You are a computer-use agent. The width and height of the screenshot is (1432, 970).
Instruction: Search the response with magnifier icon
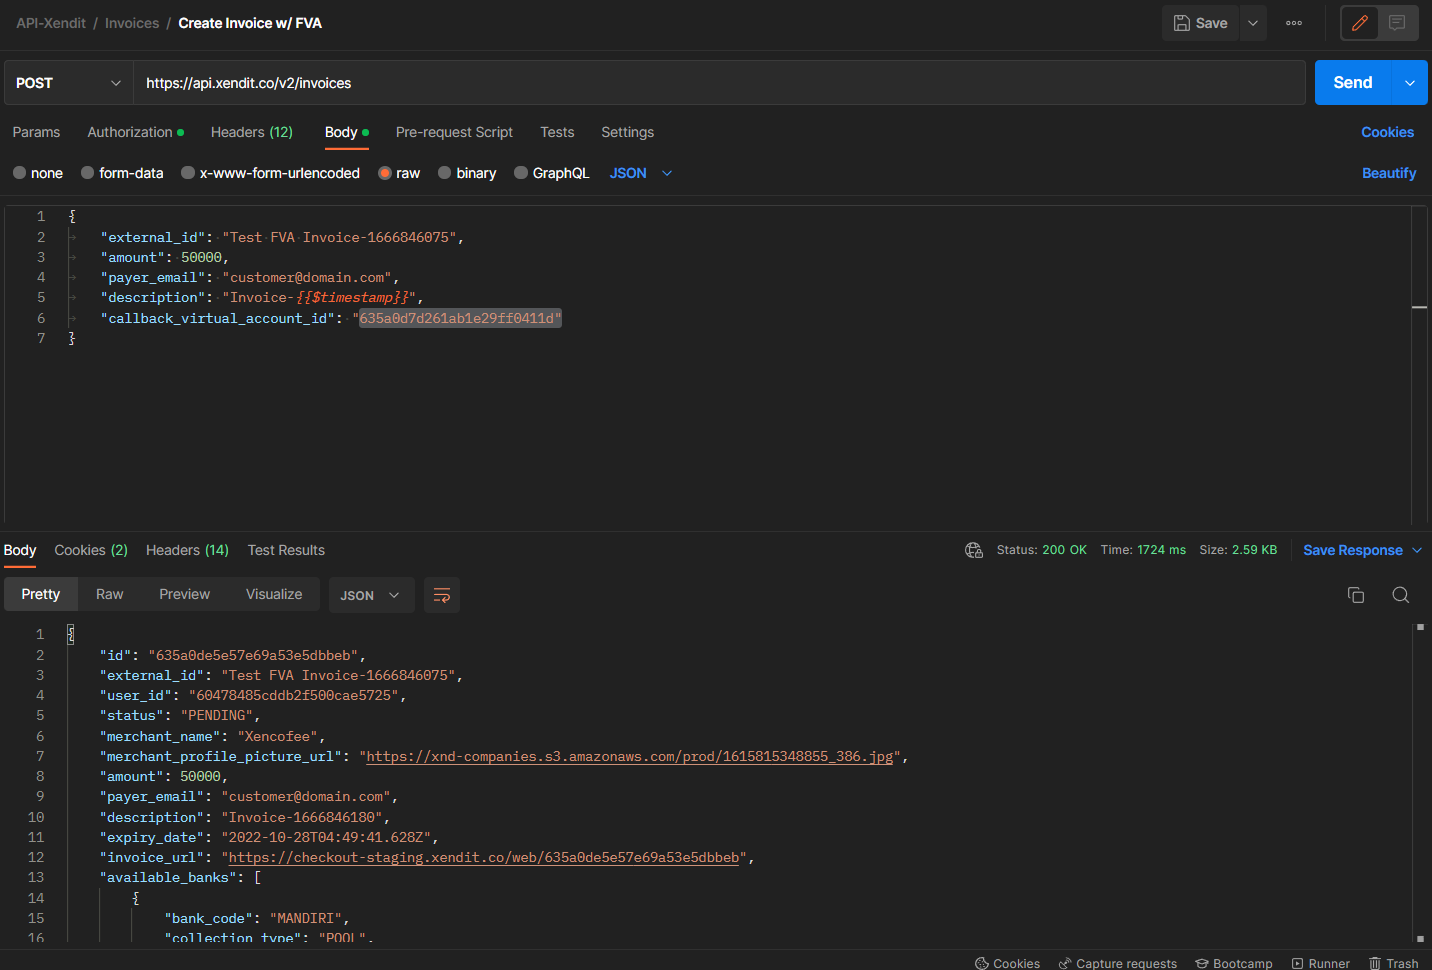click(x=1401, y=595)
